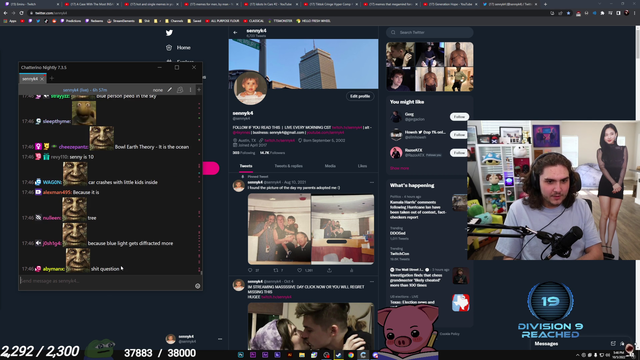The image size is (640, 360).
Task: Open the ALL PURPOSE FLOUR bookmark folder
Action: tap(222, 21)
